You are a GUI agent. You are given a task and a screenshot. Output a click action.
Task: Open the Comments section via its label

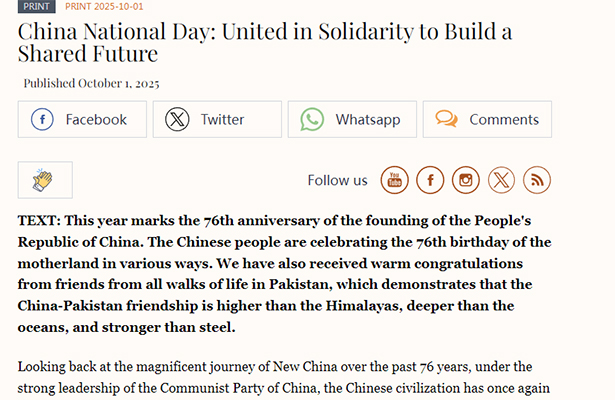504,120
